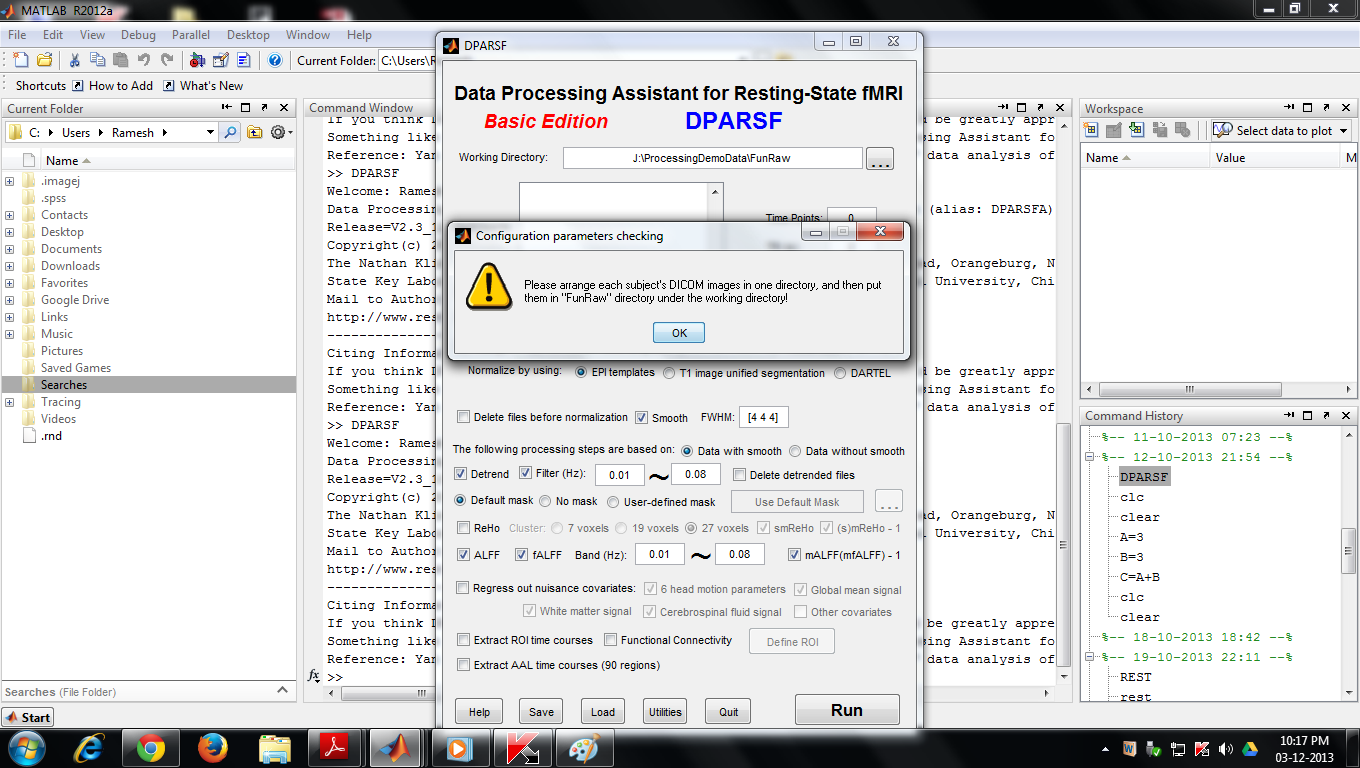Expand the Documents folder tree node
Image resolution: width=1360 pixels, height=768 pixels.
click(9, 249)
